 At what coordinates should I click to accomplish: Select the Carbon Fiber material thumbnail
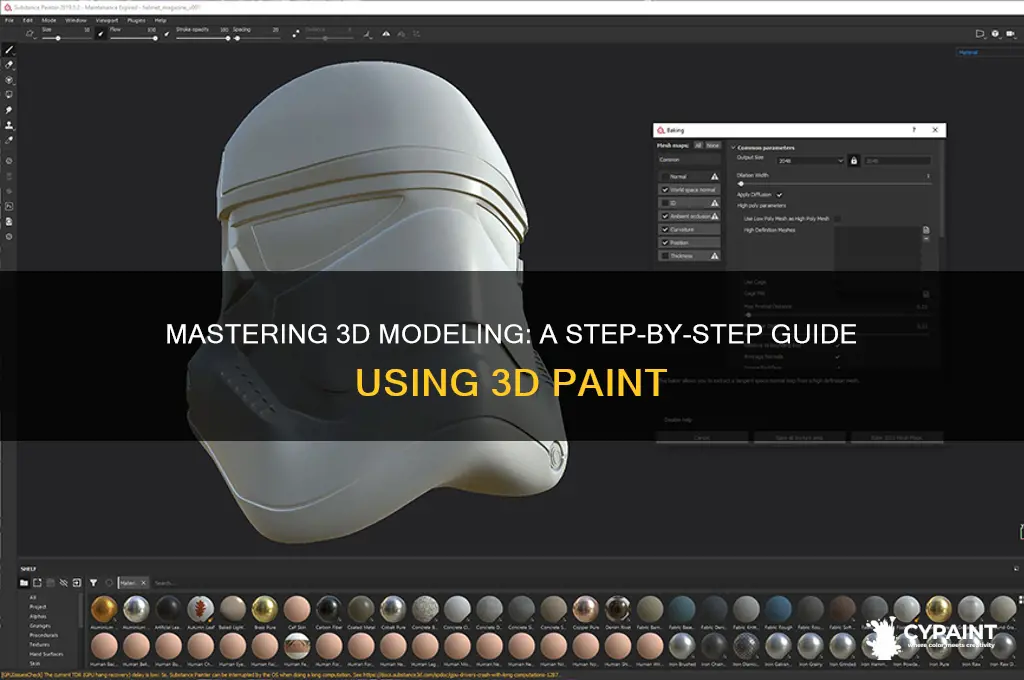pyautogui.click(x=328, y=611)
